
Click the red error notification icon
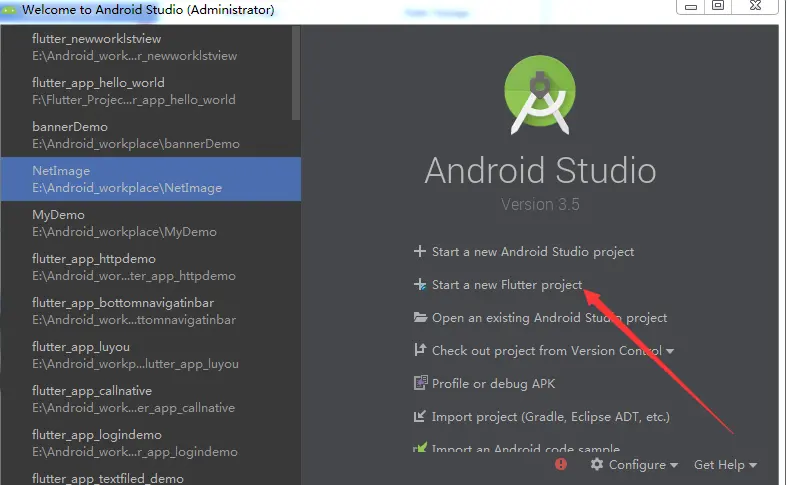click(561, 464)
